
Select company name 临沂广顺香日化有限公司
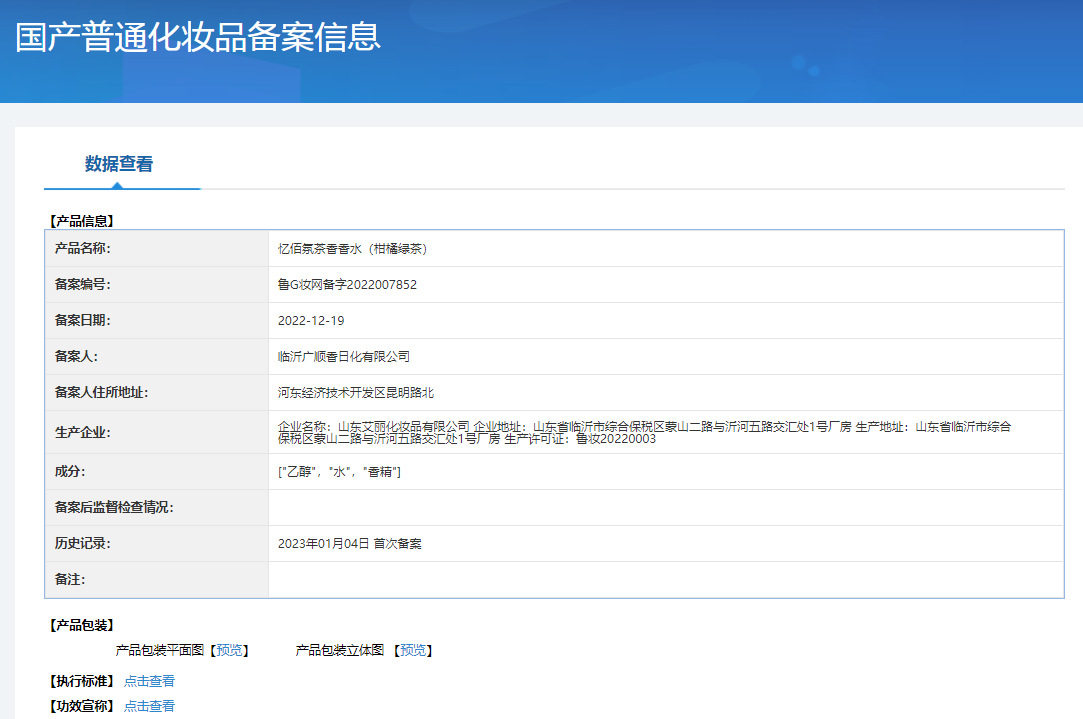click(x=344, y=356)
